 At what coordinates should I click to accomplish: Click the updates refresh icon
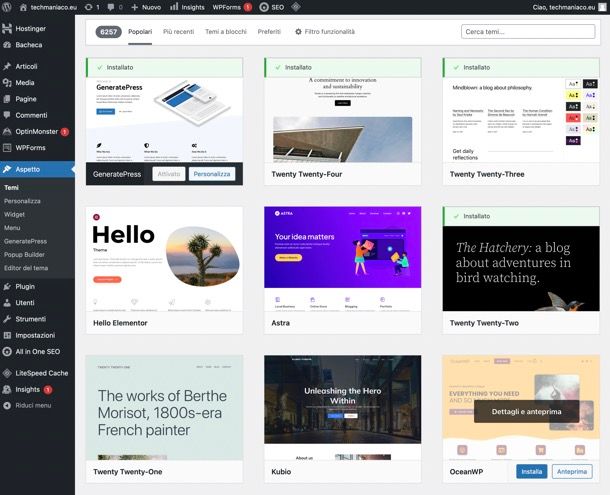pos(88,7)
